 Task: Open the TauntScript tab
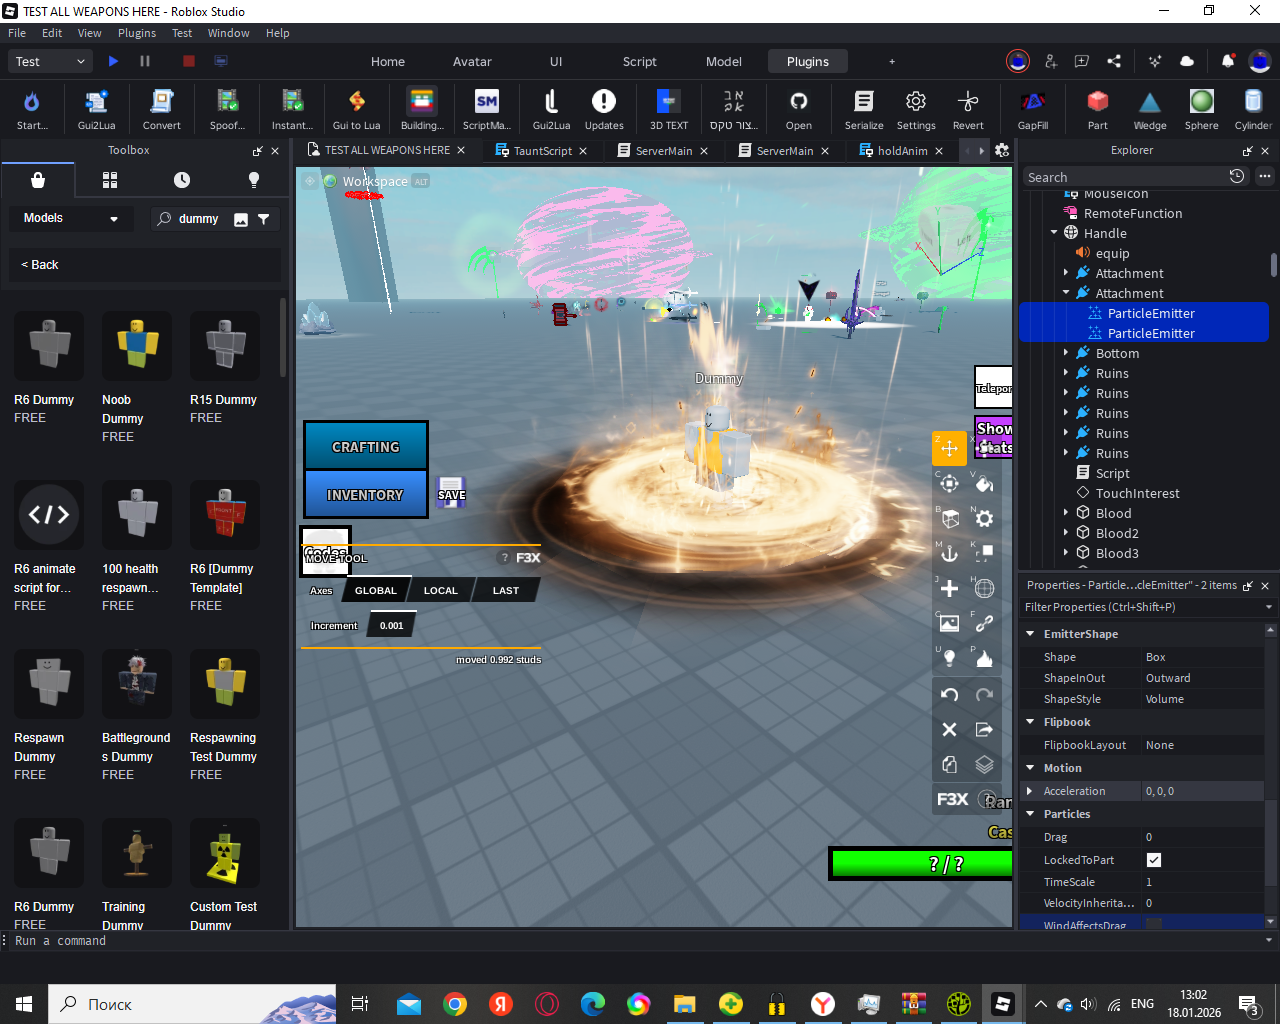[x=543, y=151]
